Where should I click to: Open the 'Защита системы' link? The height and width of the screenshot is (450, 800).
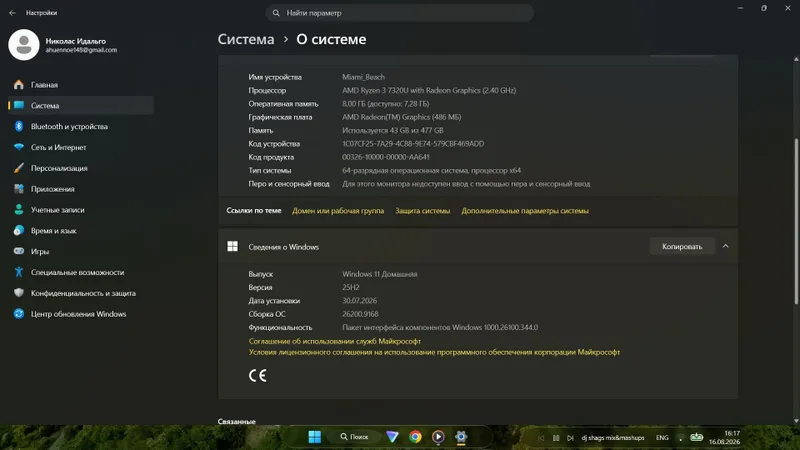(x=422, y=211)
